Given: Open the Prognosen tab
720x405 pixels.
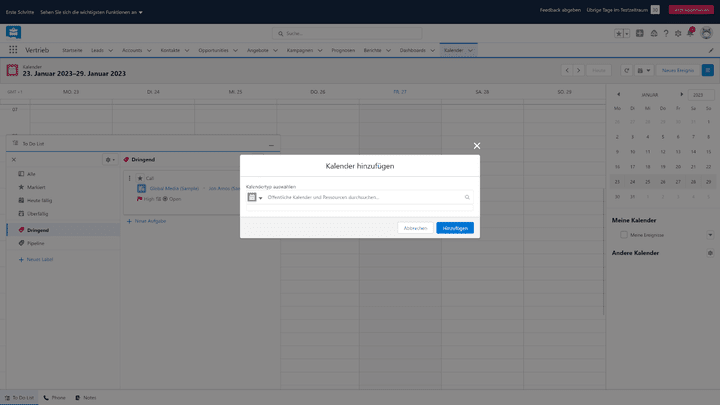Looking at the screenshot, I should point(343,50).
